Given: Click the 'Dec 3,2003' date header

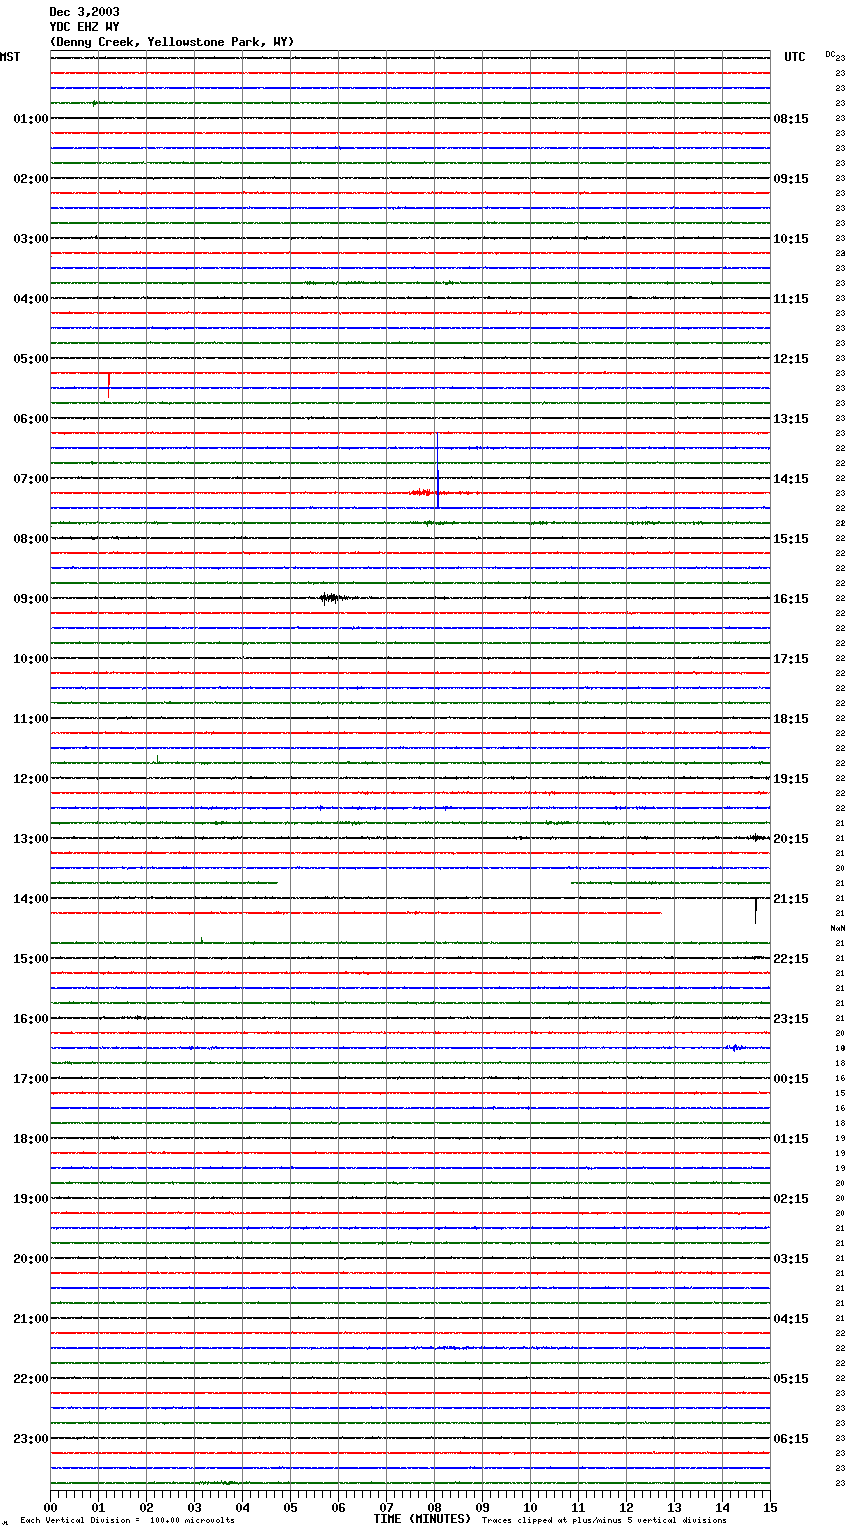Looking at the screenshot, I should [x=84, y=12].
